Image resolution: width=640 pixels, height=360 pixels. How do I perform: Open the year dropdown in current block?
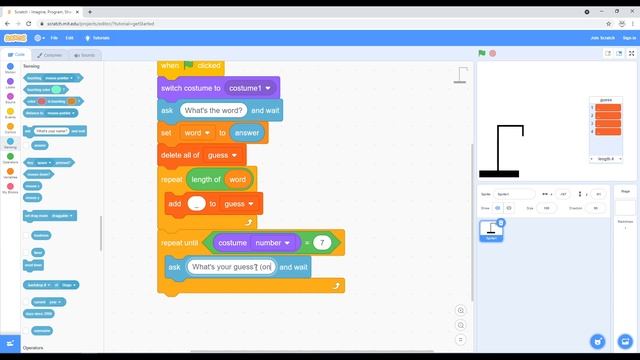tap(60, 302)
